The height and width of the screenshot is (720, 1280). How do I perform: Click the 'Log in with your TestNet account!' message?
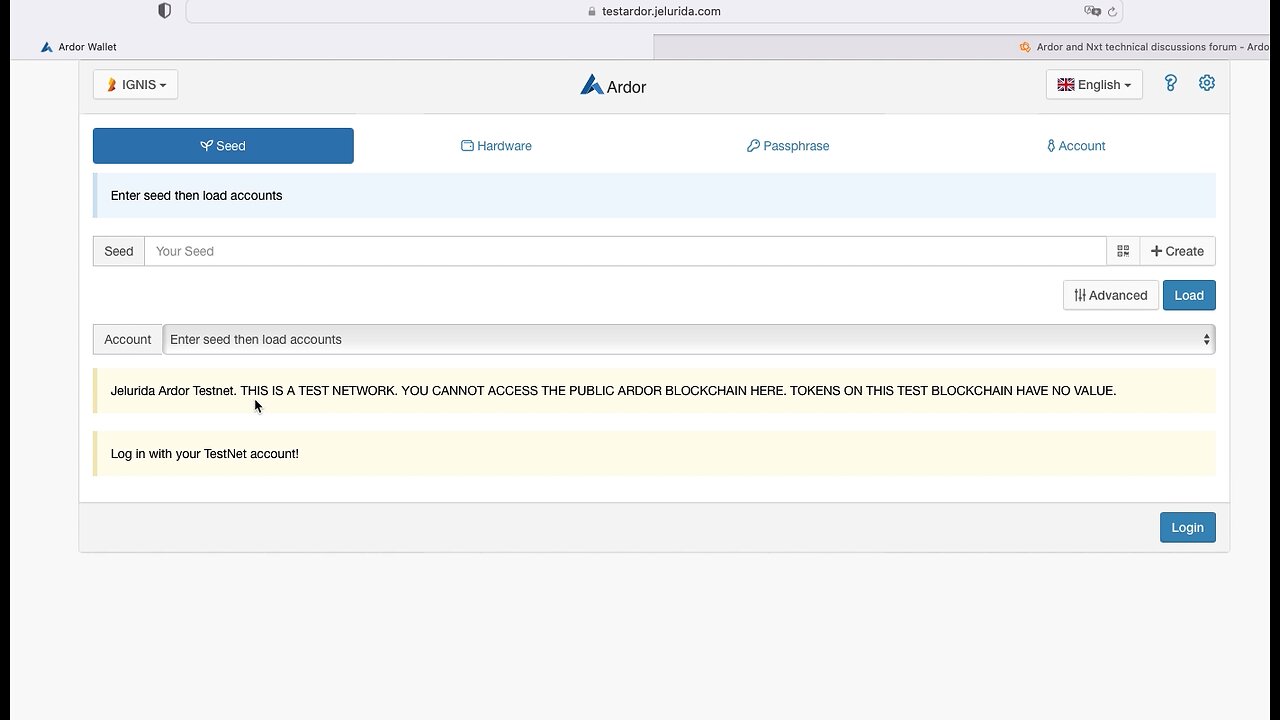coord(654,453)
